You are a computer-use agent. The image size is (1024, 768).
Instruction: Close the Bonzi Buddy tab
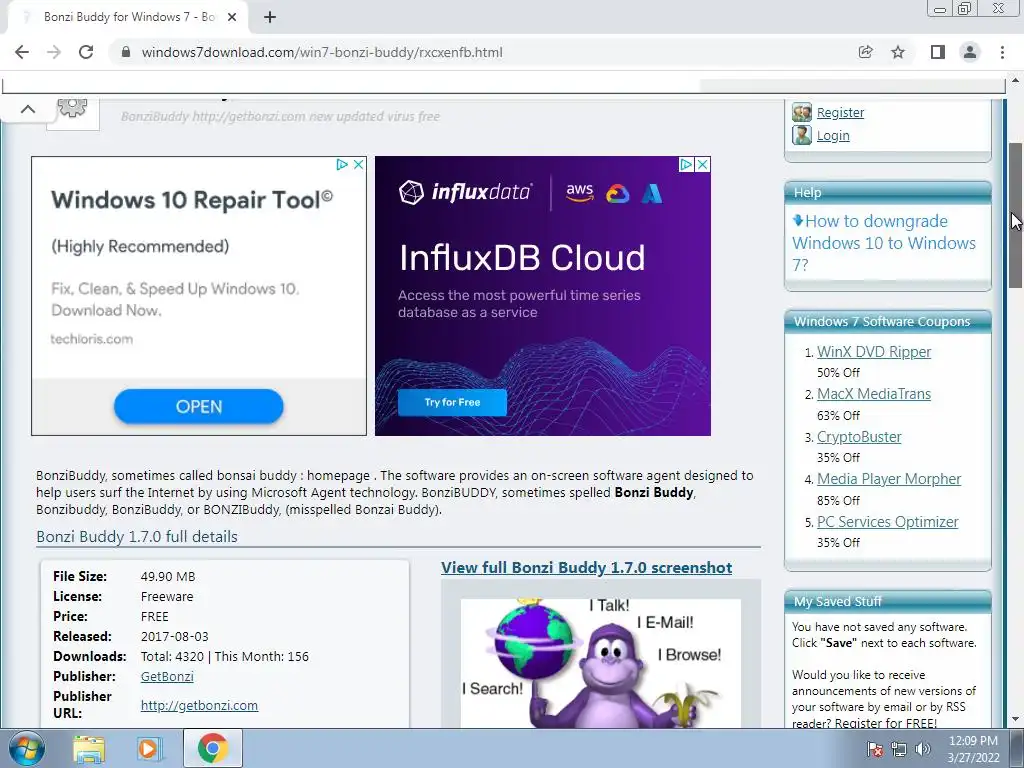[231, 17]
